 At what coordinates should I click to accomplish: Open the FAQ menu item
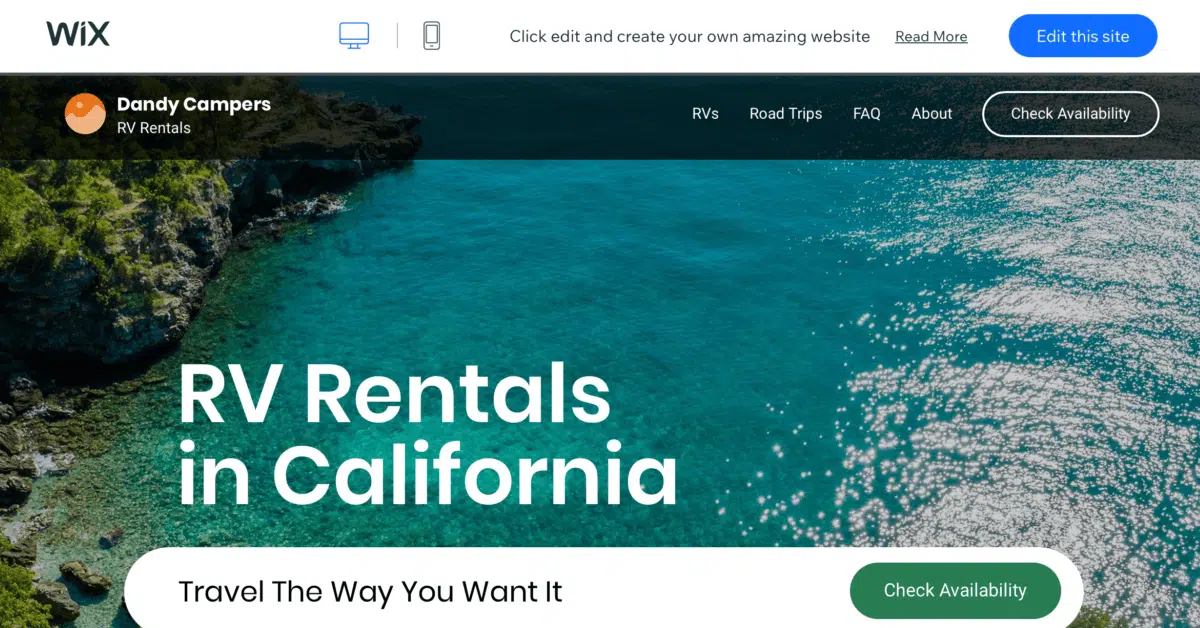(x=867, y=114)
